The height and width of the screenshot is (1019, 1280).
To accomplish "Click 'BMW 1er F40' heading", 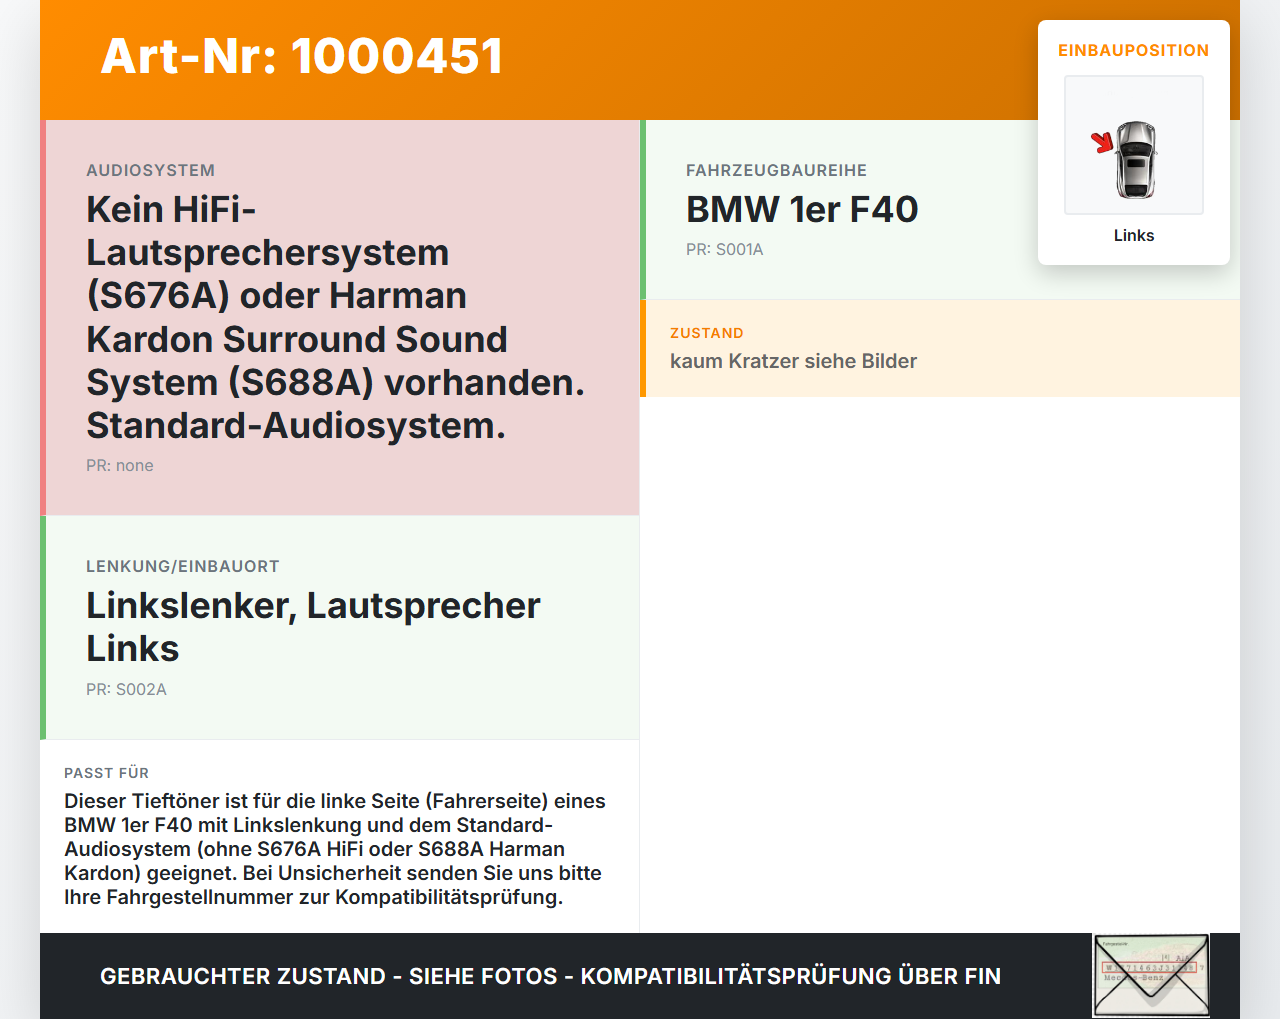I will [x=802, y=209].
